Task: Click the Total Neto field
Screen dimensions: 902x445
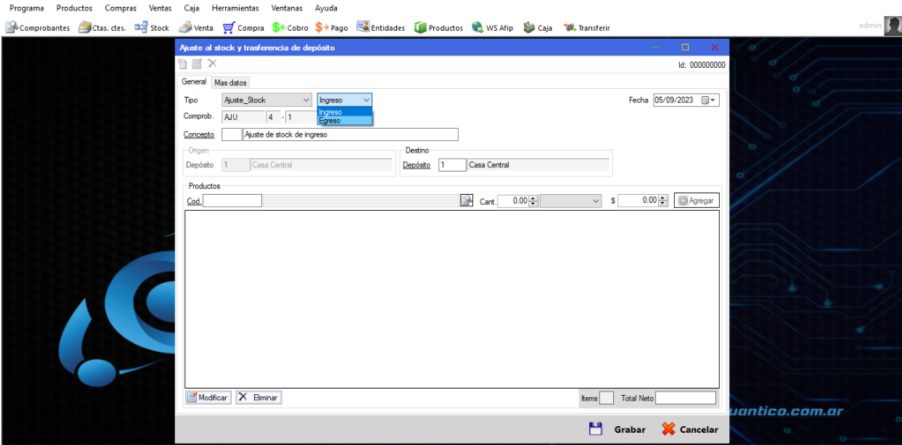Action: click(x=686, y=398)
